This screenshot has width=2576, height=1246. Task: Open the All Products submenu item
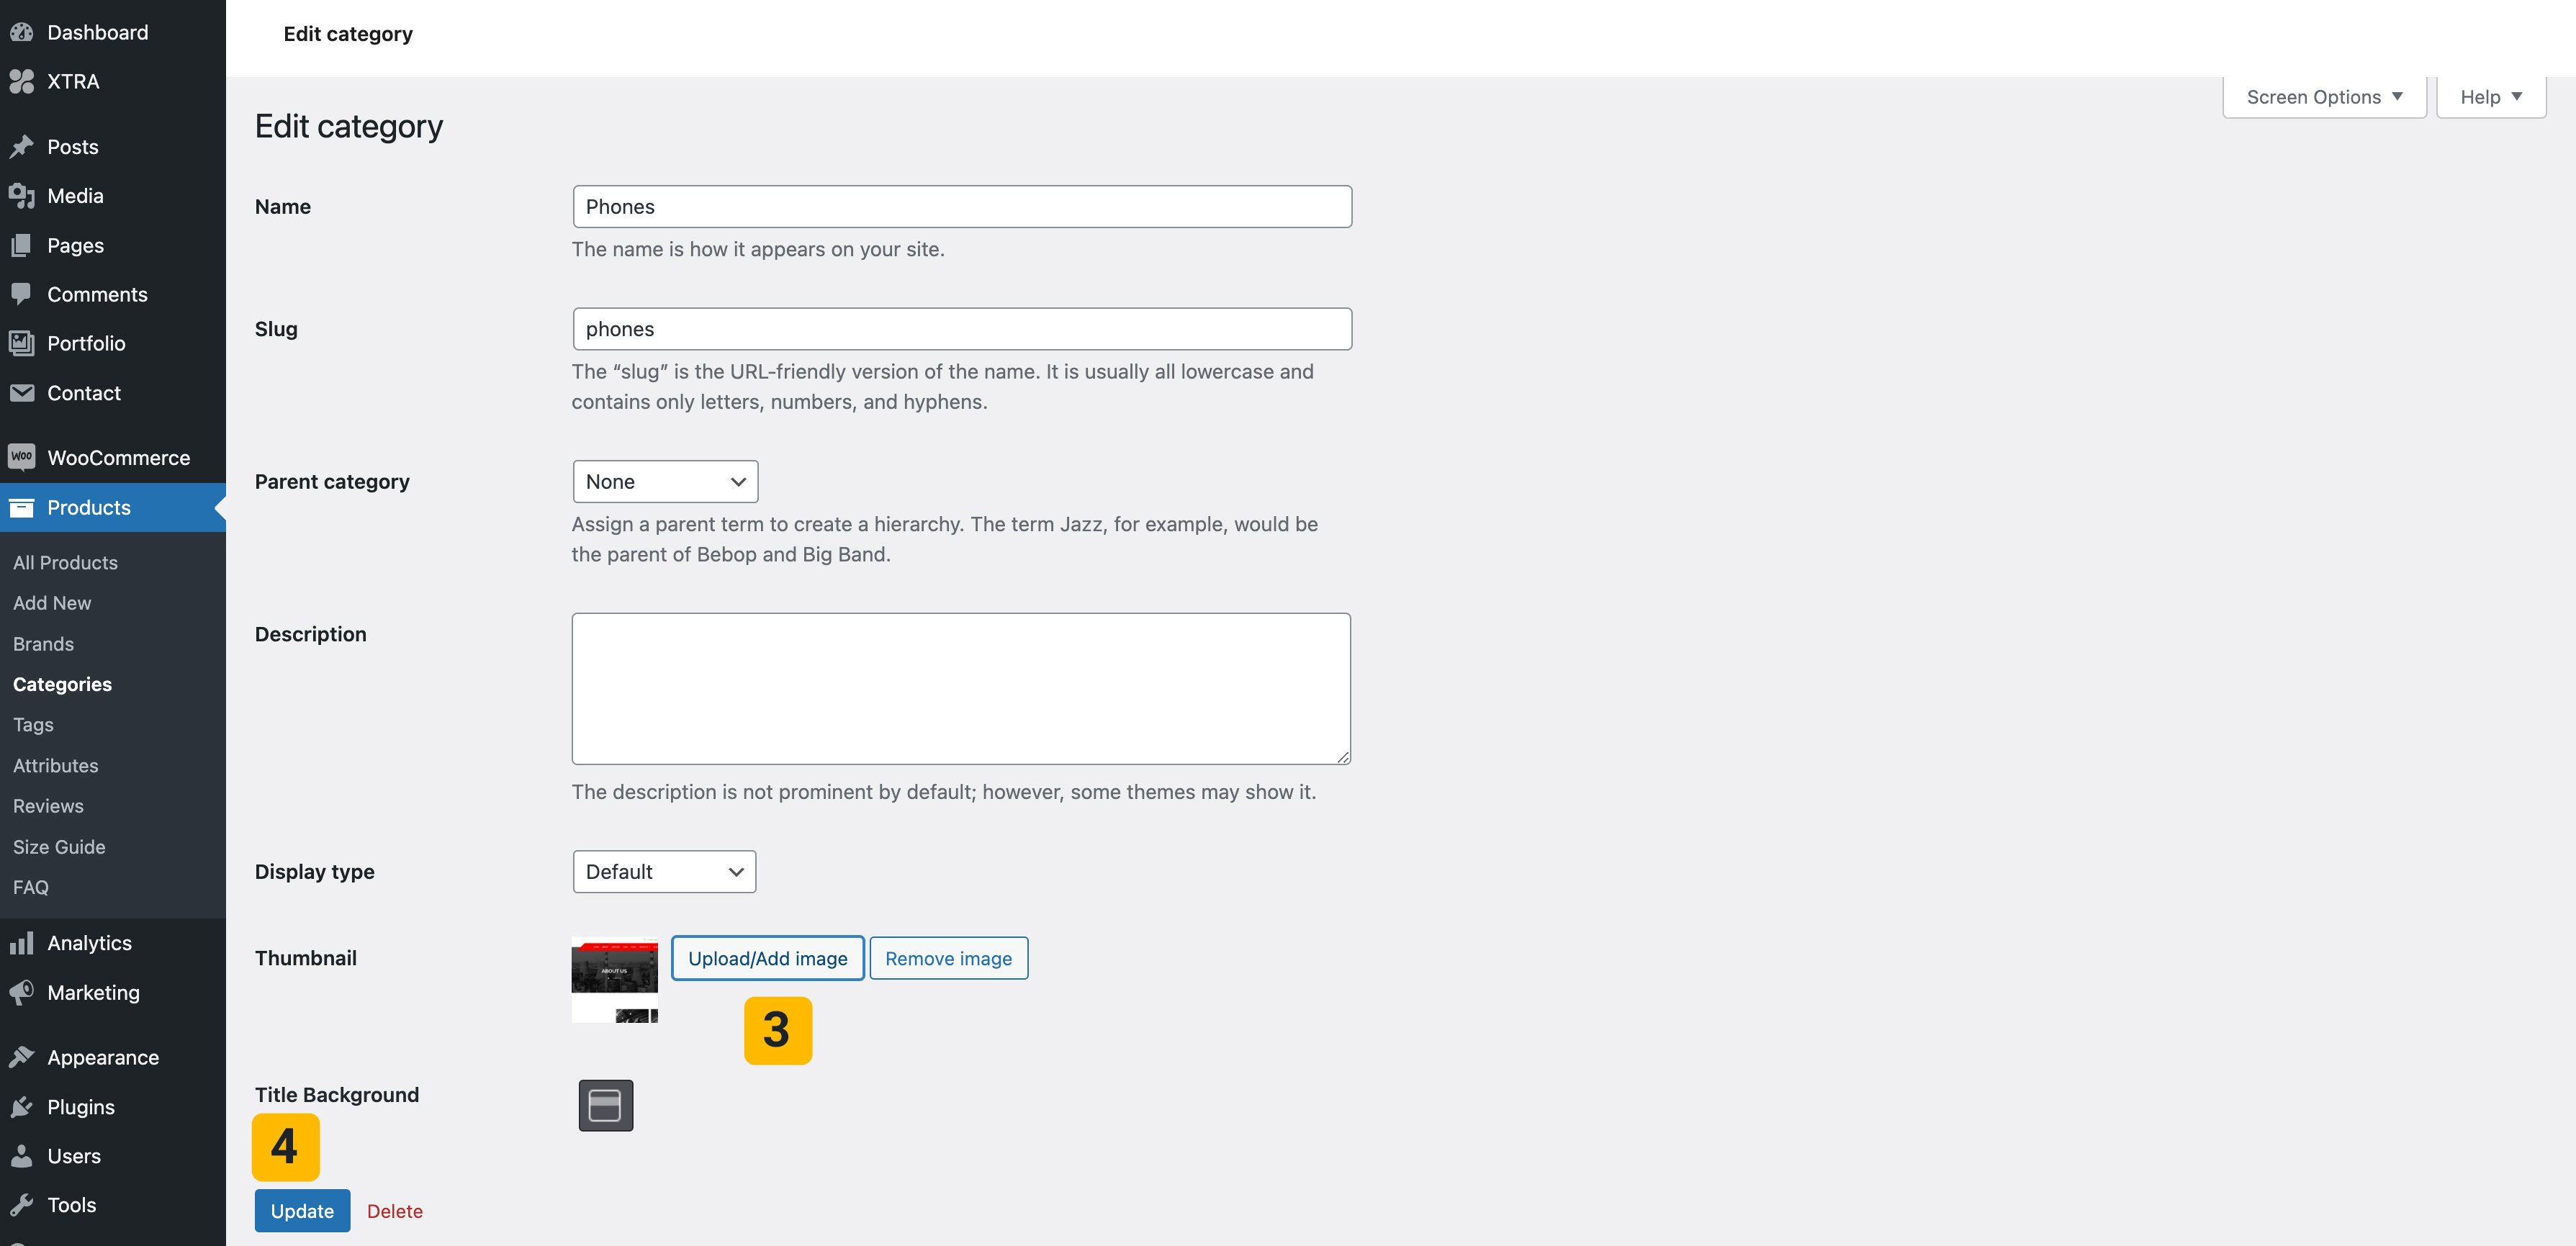pos(65,562)
